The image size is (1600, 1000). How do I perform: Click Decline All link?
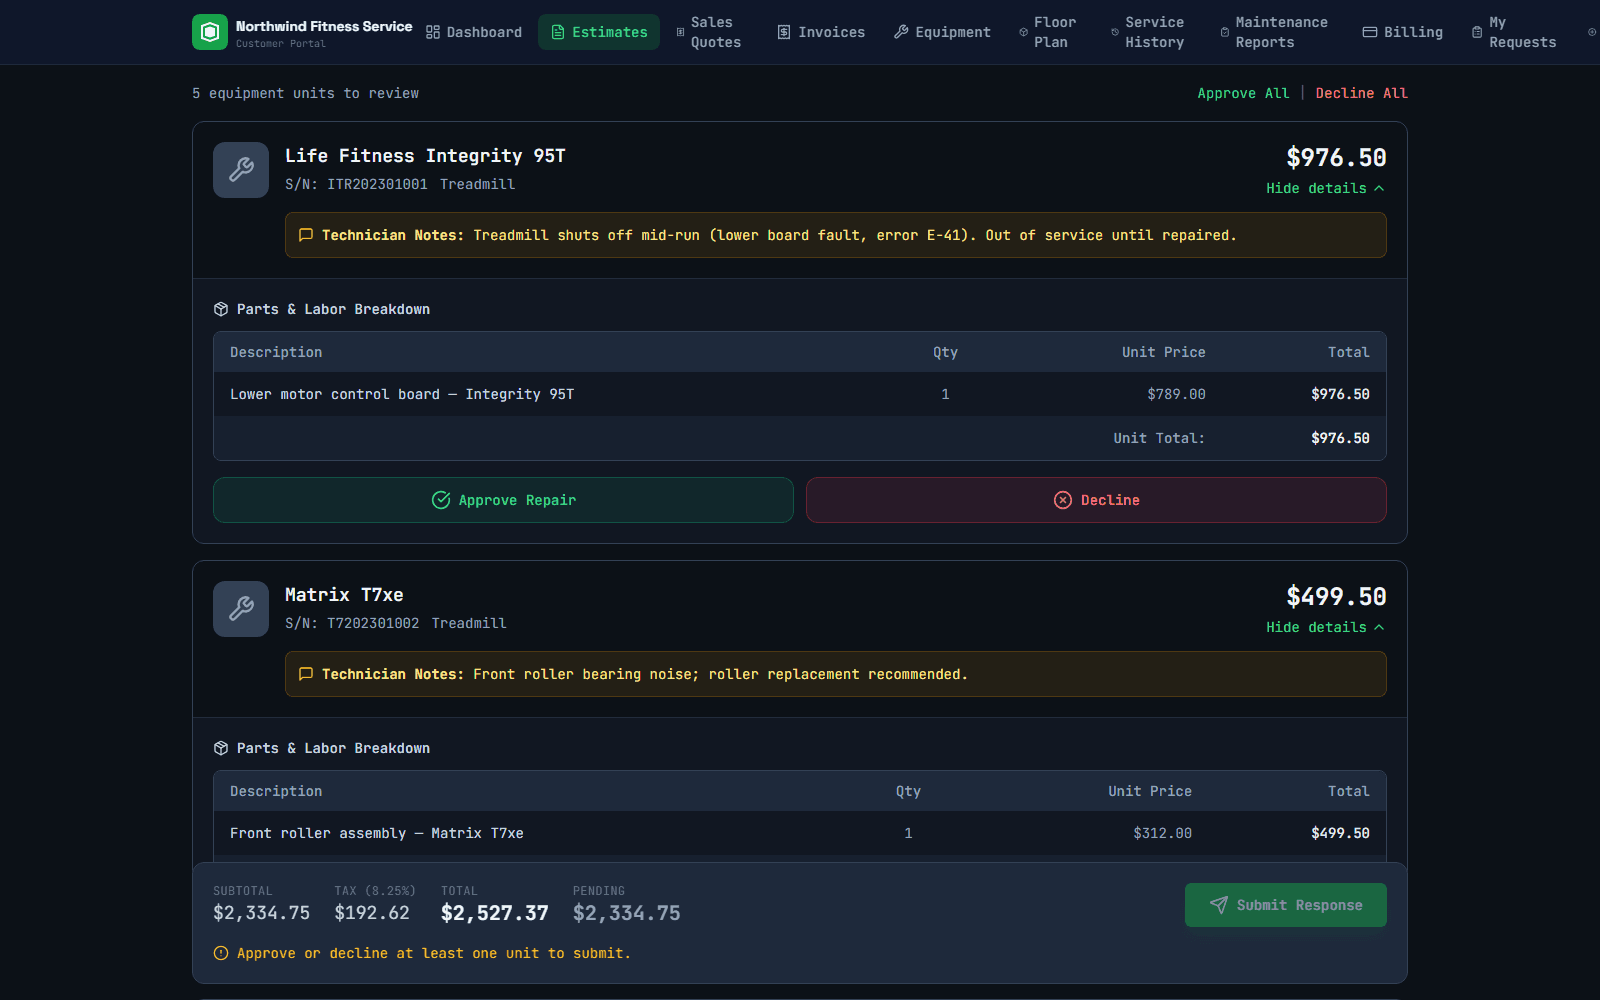pyautogui.click(x=1361, y=93)
